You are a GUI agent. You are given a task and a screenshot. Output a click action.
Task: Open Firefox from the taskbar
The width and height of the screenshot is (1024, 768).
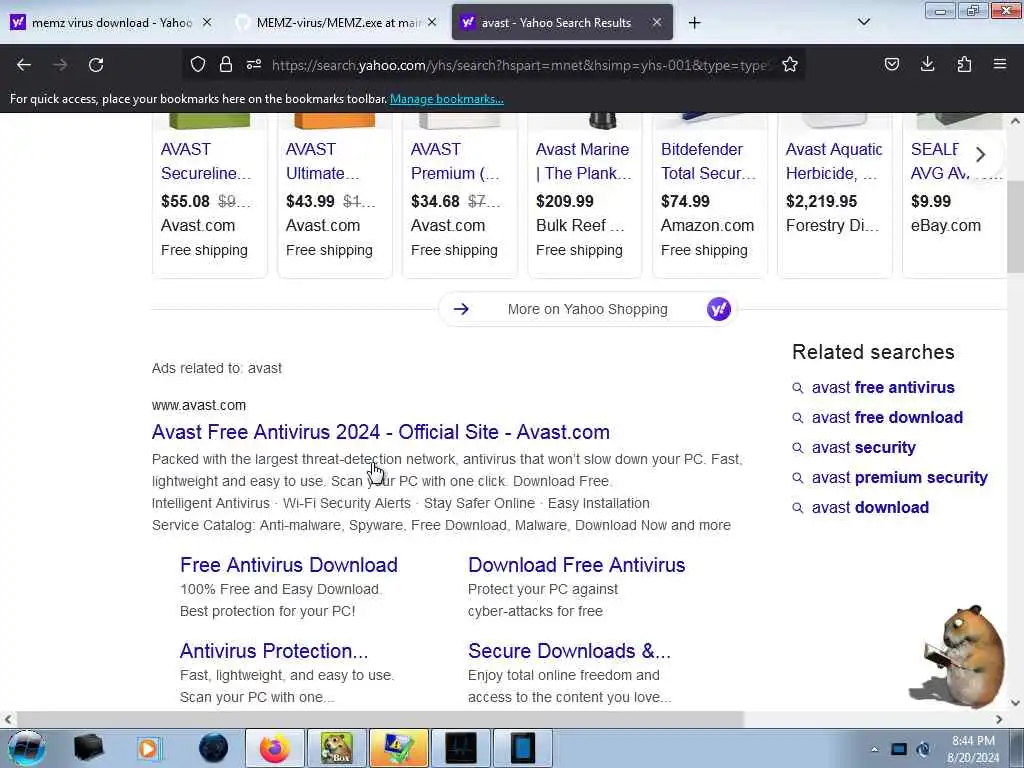(274, 748)
